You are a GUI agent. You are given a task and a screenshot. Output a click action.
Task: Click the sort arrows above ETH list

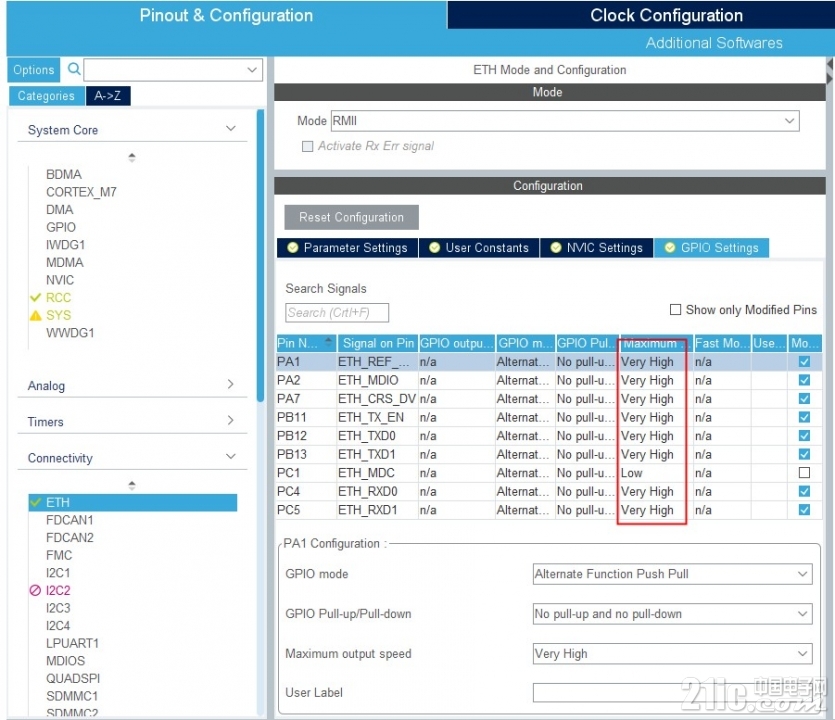coord(132,485)
